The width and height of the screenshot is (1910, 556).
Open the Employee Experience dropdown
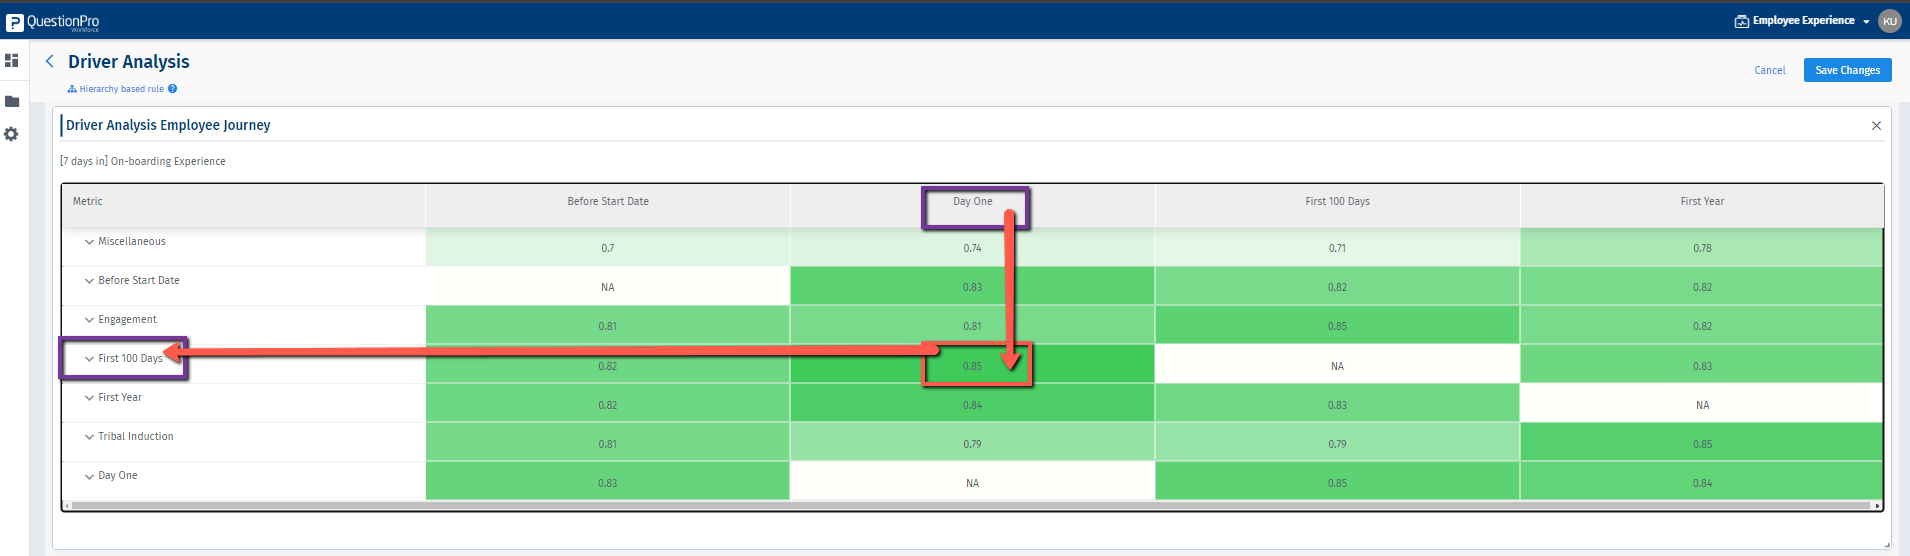pos(1866,21)
